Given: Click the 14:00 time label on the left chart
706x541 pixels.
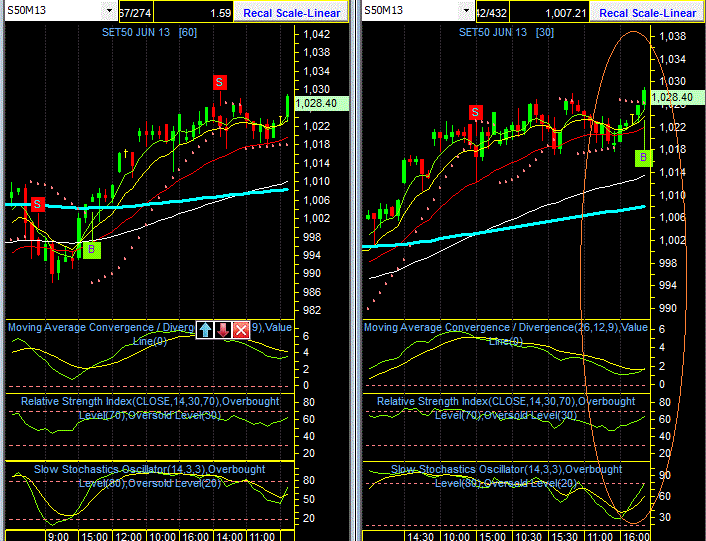Looking at the screenshot, I should pyautogui.click(x=229, y=536).
